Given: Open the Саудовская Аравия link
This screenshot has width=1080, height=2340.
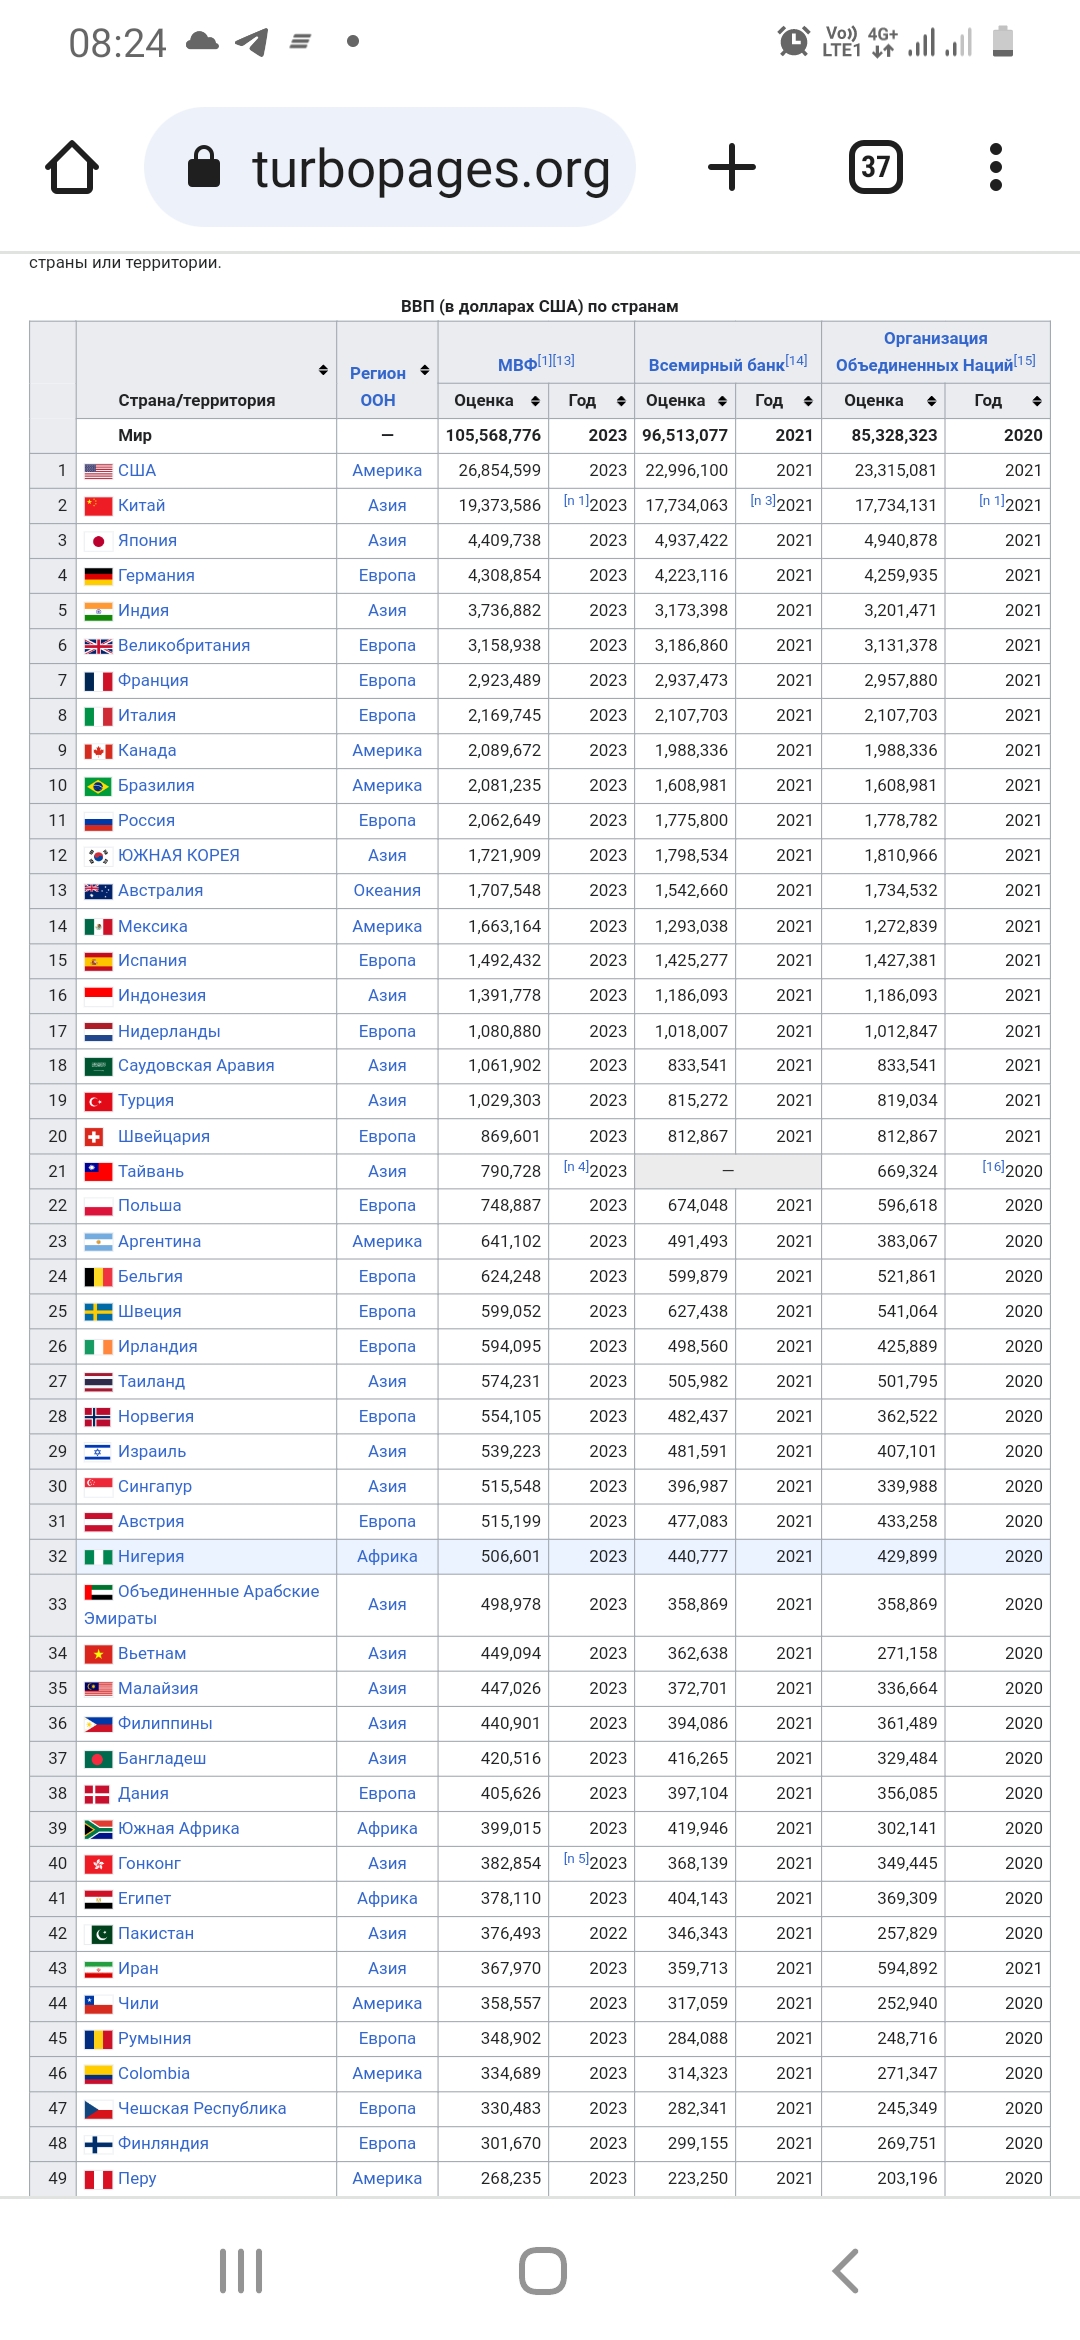Looking at the screenshot, I should point(196,1065).
